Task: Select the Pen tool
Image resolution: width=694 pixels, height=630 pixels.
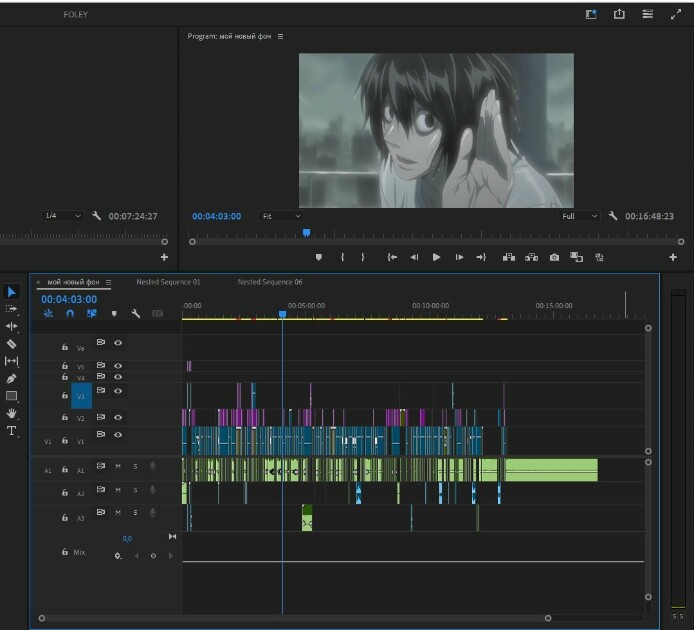Action: [12, 379]
